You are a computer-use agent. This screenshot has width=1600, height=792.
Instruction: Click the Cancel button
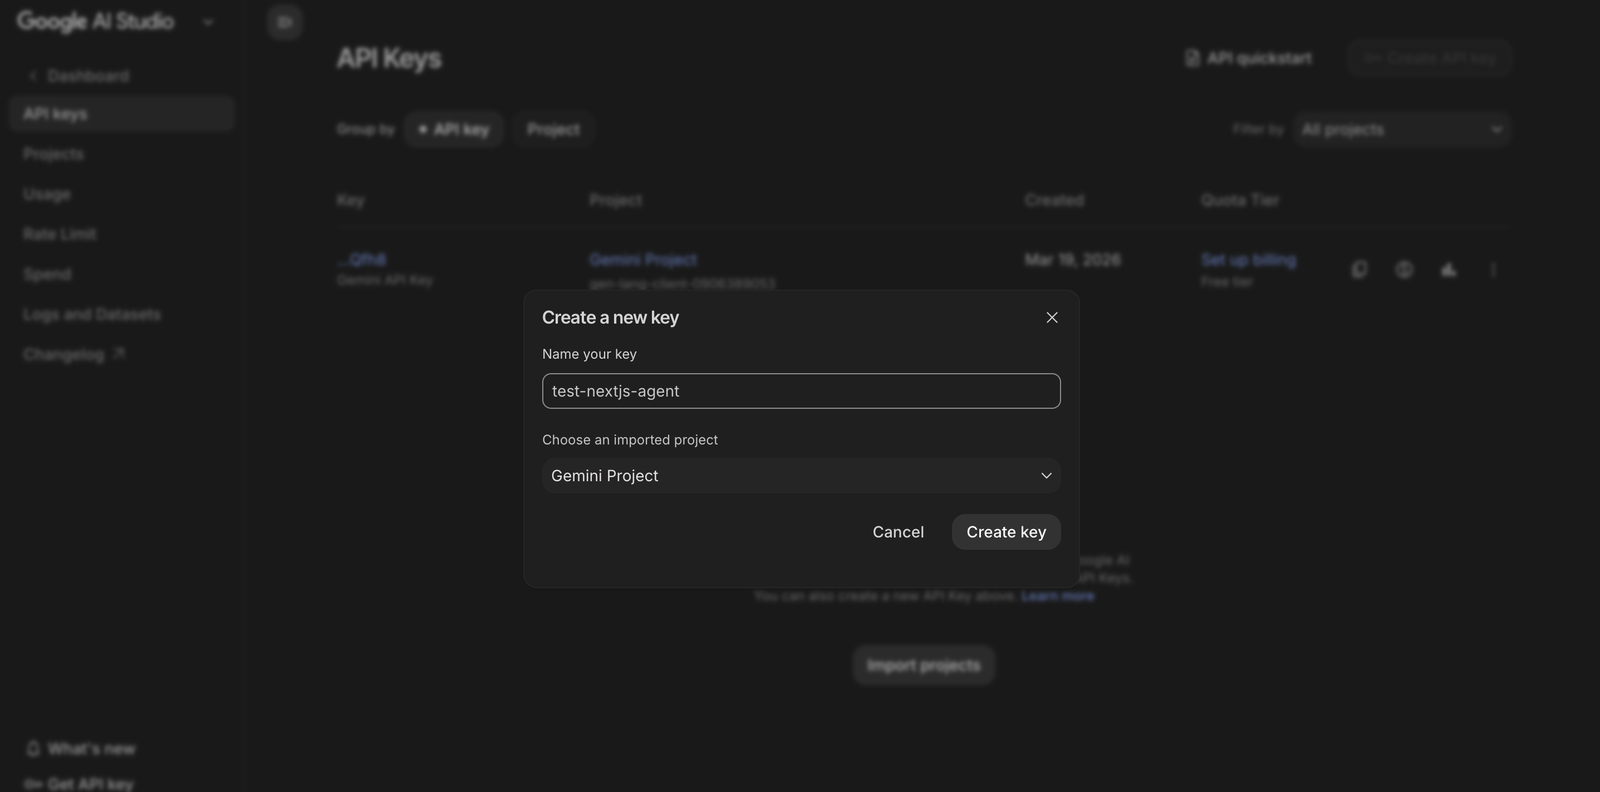click(x=898, y=532)
